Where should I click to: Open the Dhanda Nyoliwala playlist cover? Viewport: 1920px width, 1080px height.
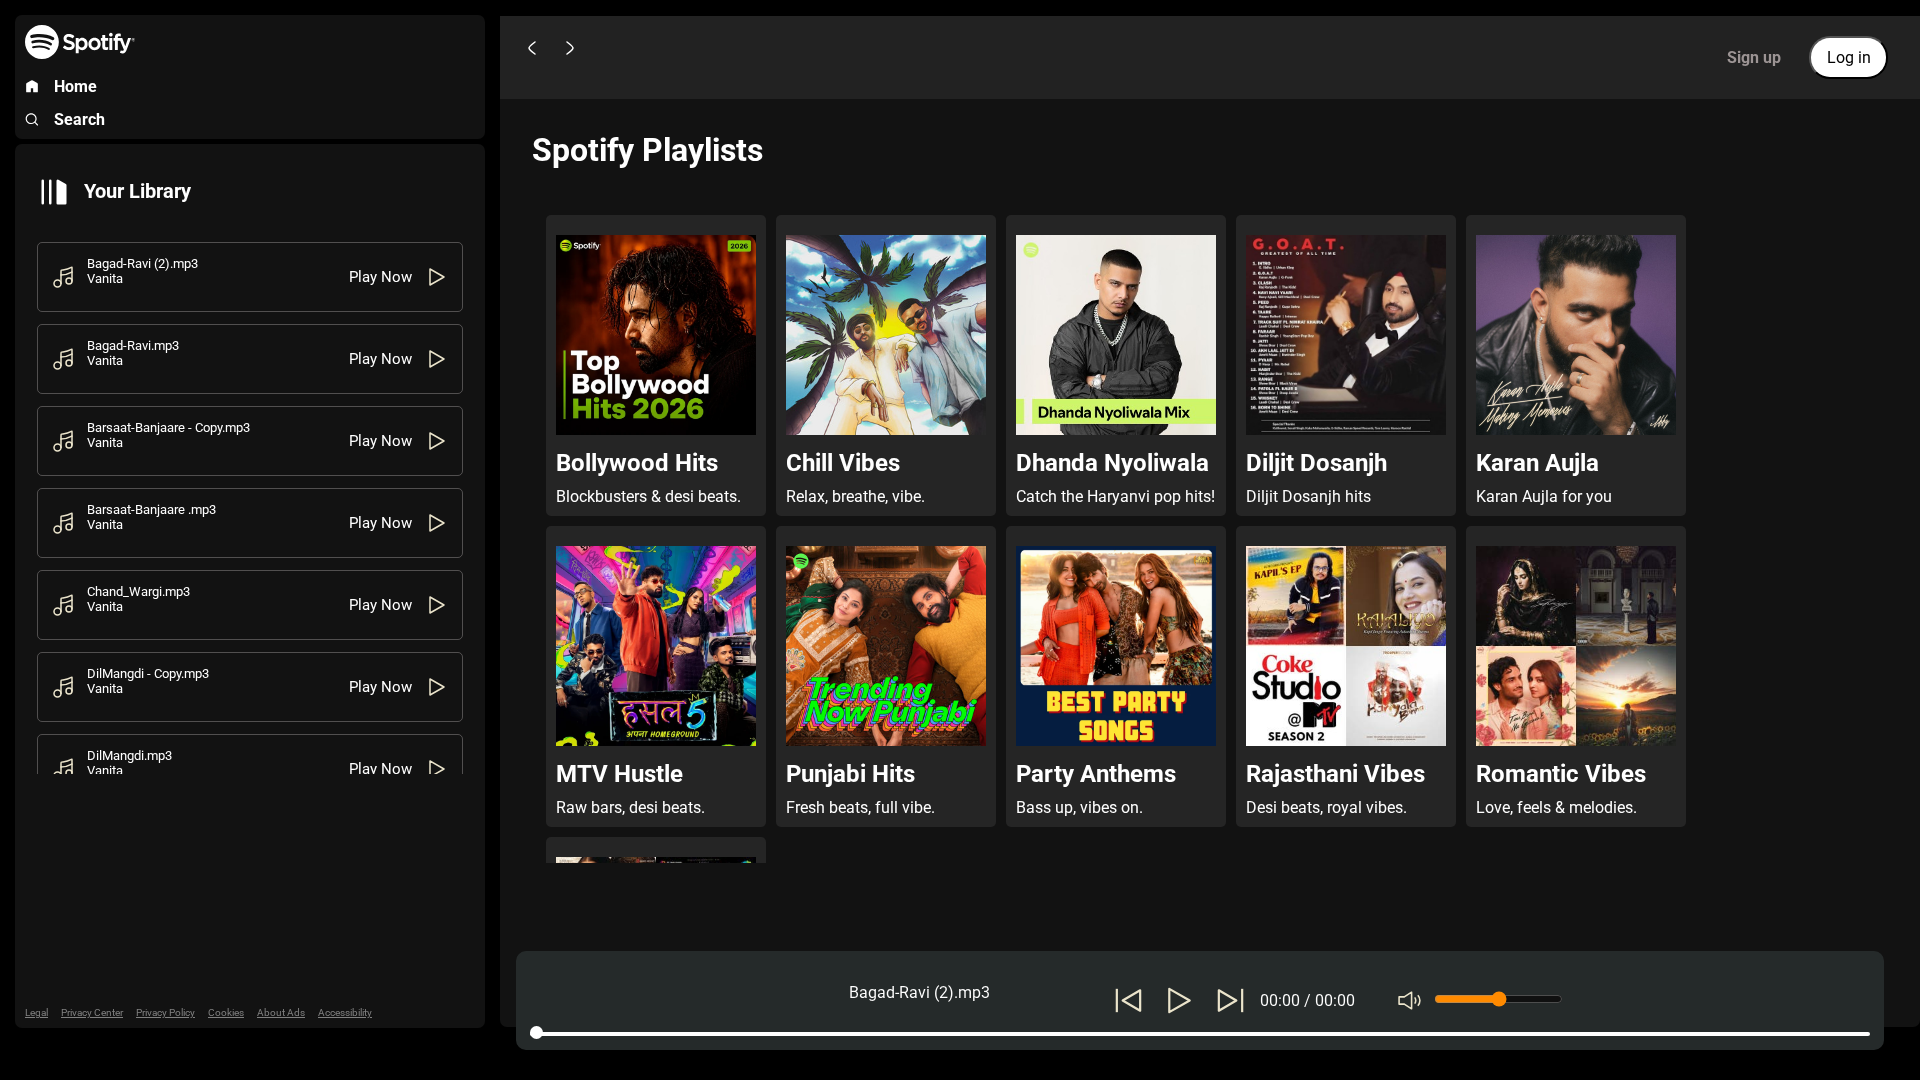1116,335
